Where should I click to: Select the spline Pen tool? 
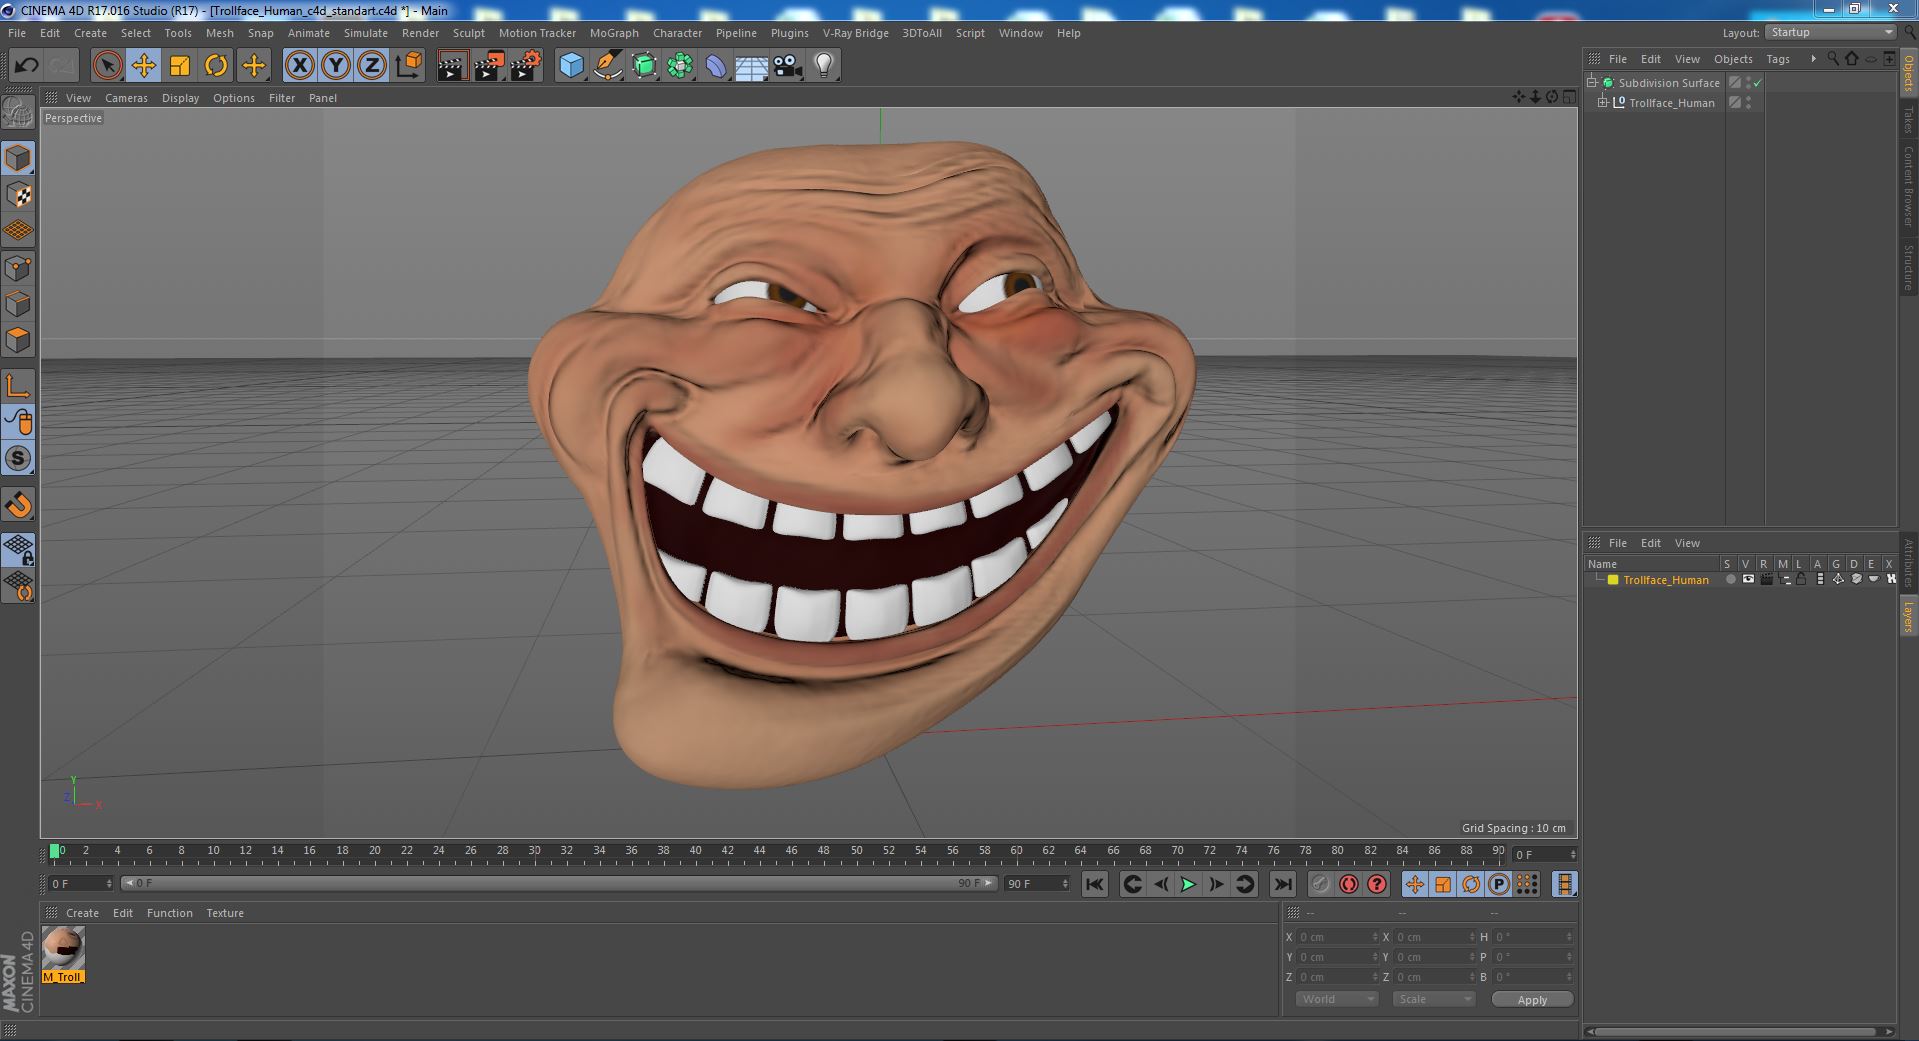click(607, 66)
